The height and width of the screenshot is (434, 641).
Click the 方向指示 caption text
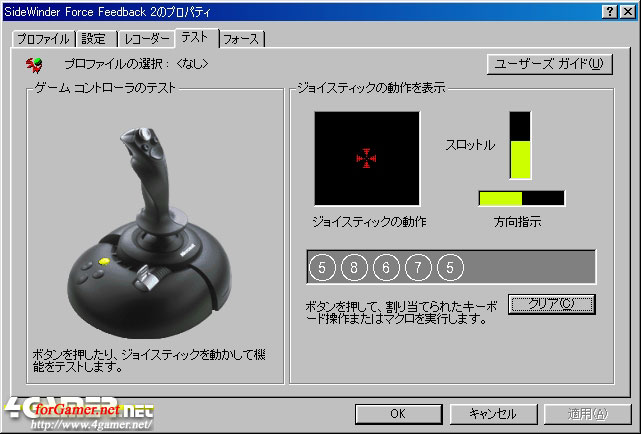click(x=518, y=222)
